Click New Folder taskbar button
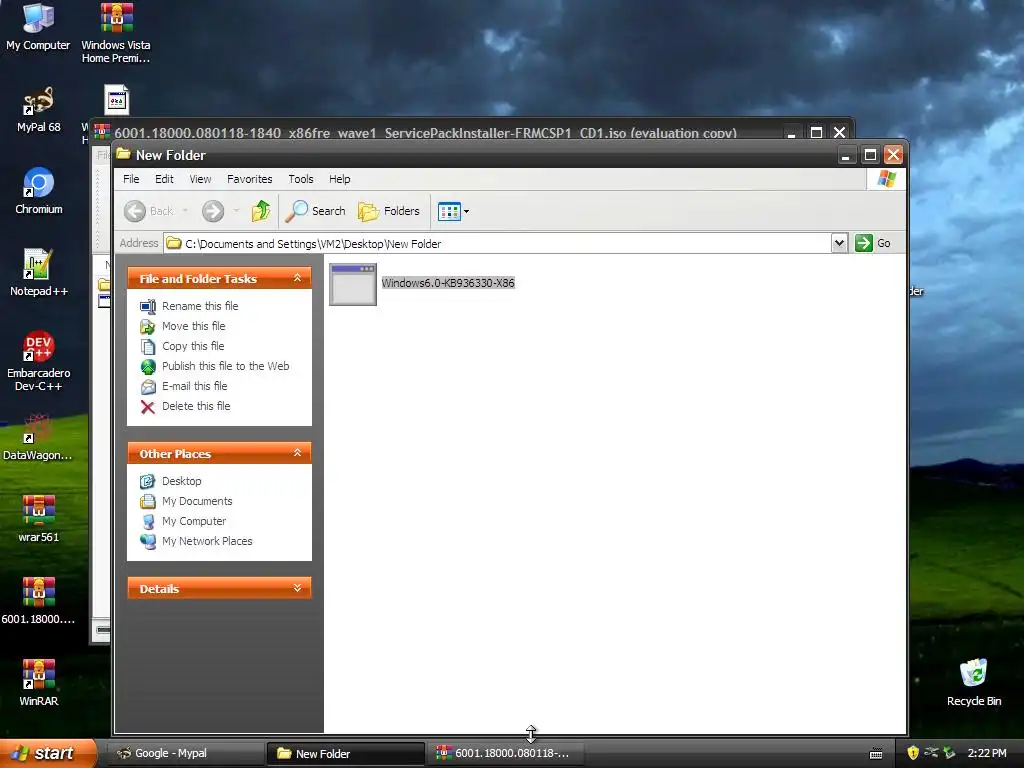This screenshot has height=768, width=1024. (345, 754)
